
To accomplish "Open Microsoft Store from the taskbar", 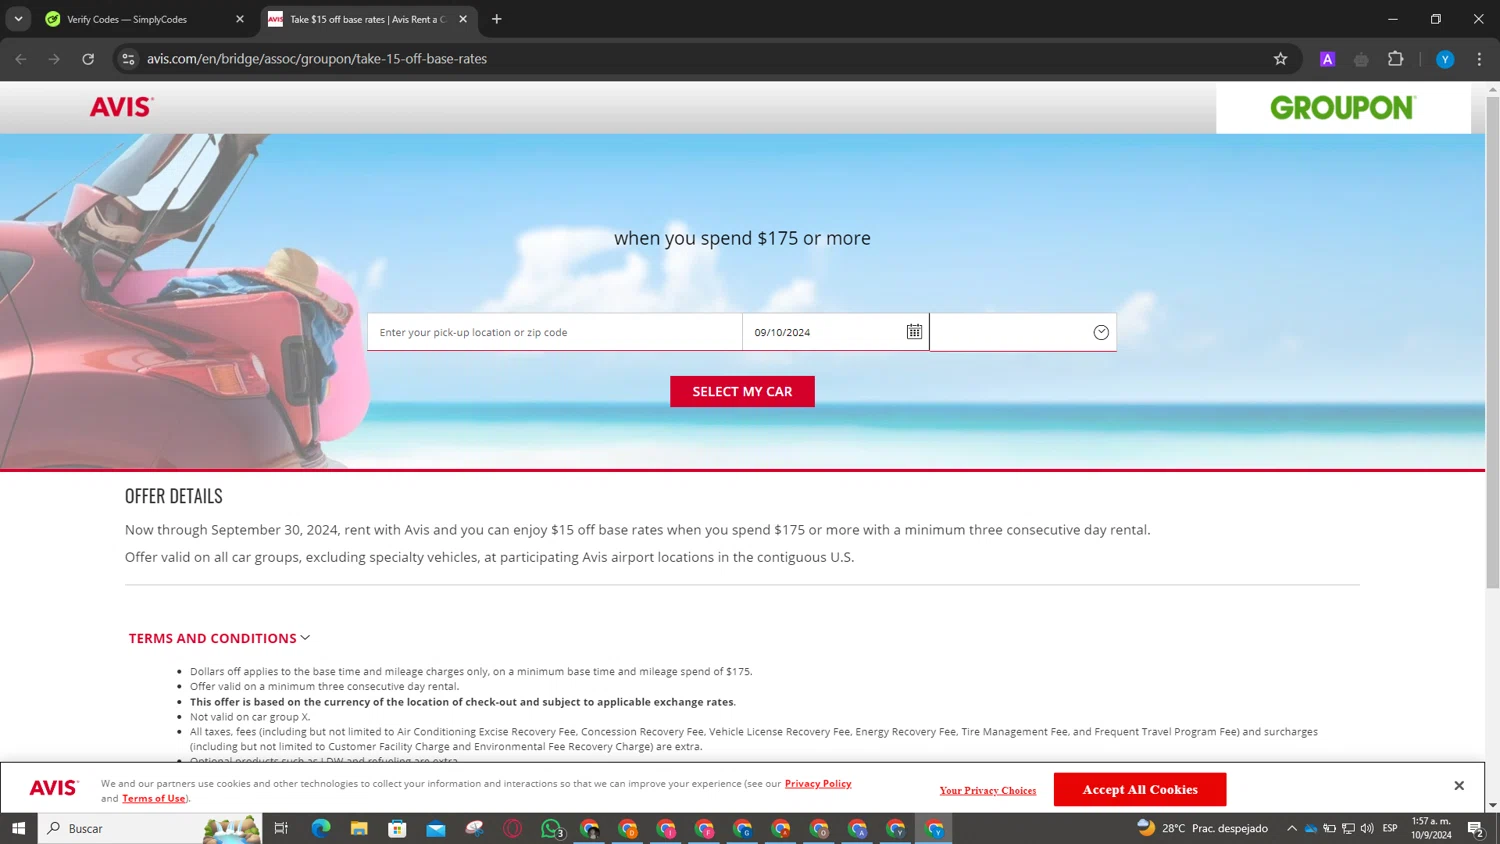I will (x=397, y=828).
